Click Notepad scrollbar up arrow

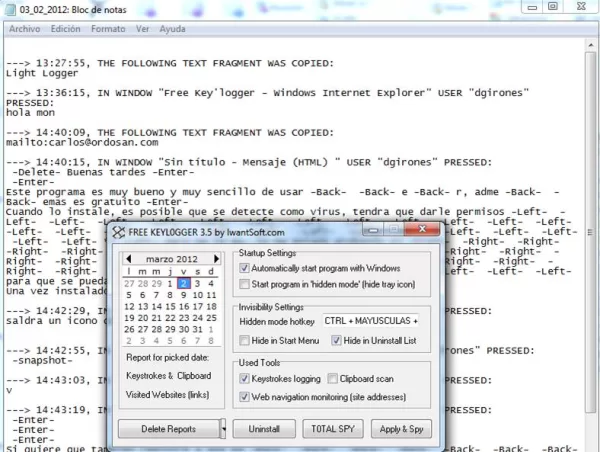click(590, 45)
